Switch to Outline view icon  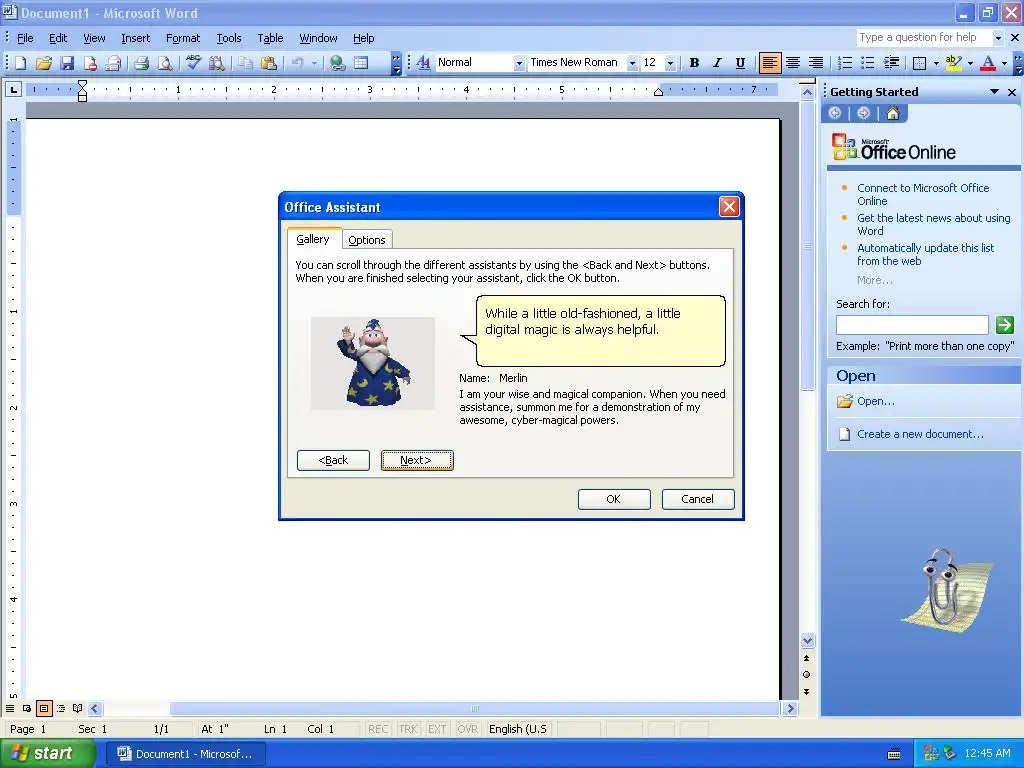[x=61, y=709]
